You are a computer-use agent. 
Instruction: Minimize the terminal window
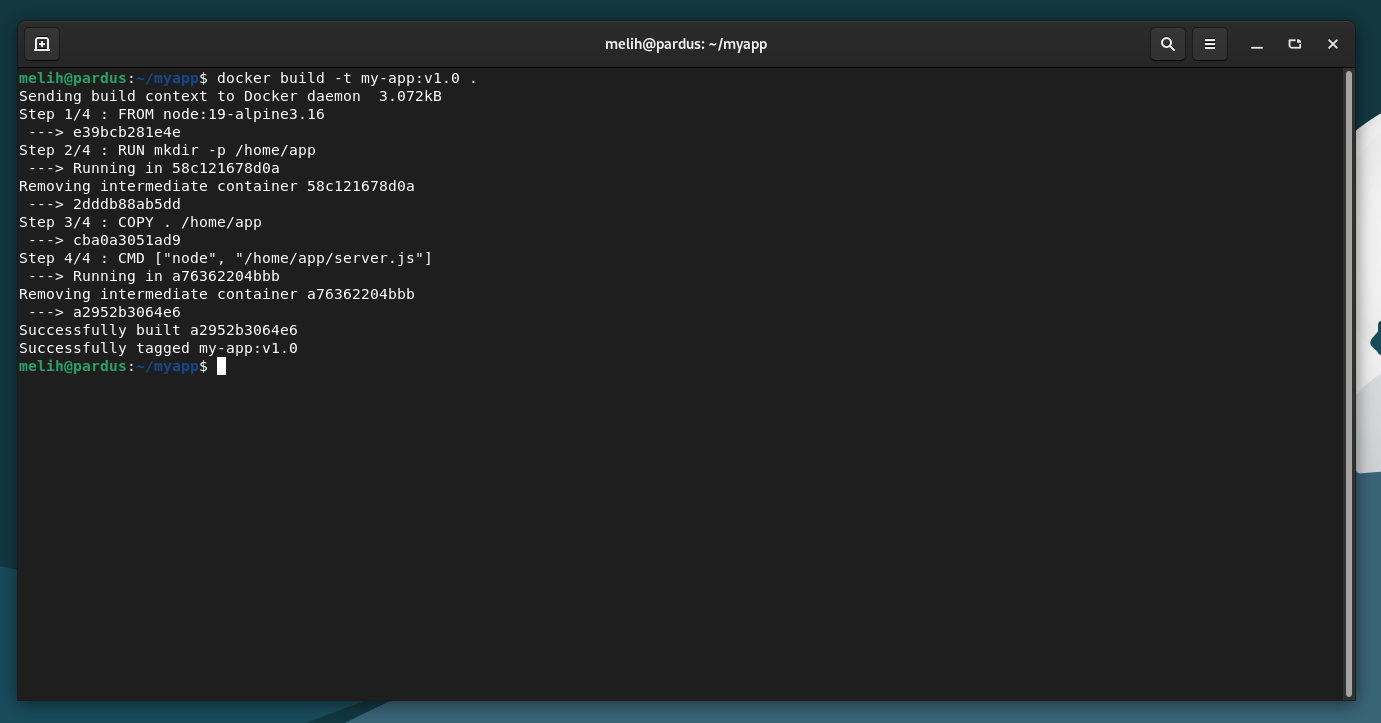click(1257, 44)
